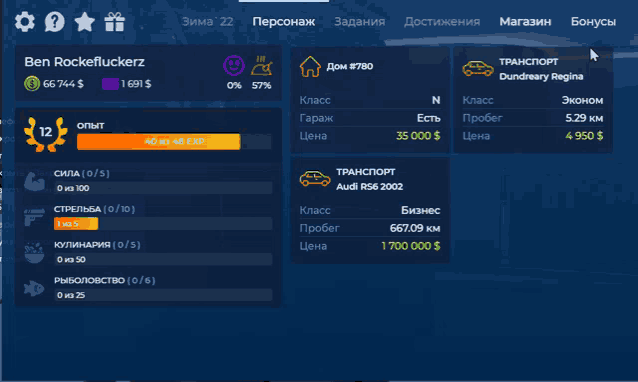Image resolution: width=638 pixels, height=382 pixels.
Task: Click the house class value N
Action: coord(436,100)
